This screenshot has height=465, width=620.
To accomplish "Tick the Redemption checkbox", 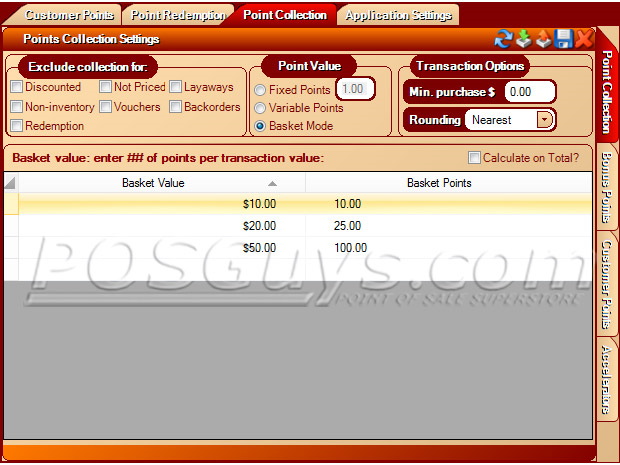I will tap(16, 126).
